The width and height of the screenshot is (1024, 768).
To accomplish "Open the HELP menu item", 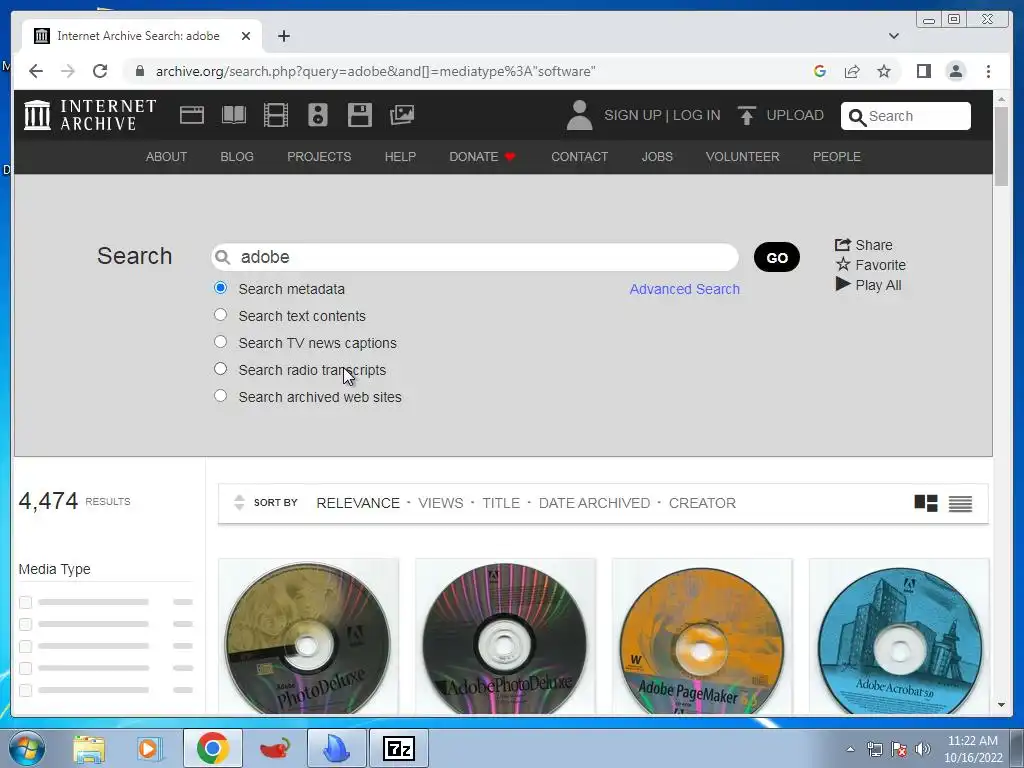I will (400, 157).
